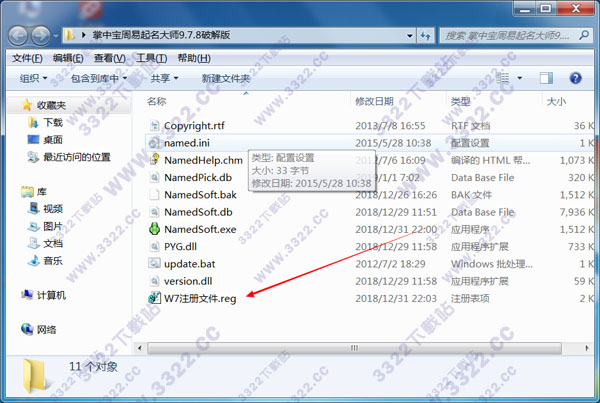The image size is (600, 403).
Task: Sort by the 修改日期 column header
Action: [x=374, y=101]
